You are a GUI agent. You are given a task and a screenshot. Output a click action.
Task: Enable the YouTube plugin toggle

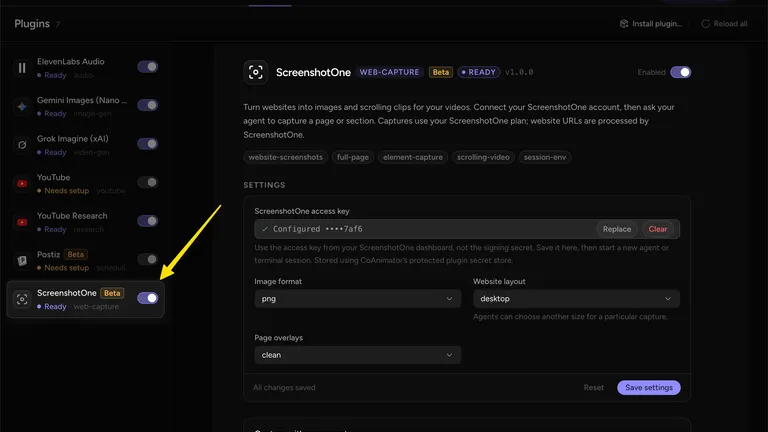(x=147, y=182)
